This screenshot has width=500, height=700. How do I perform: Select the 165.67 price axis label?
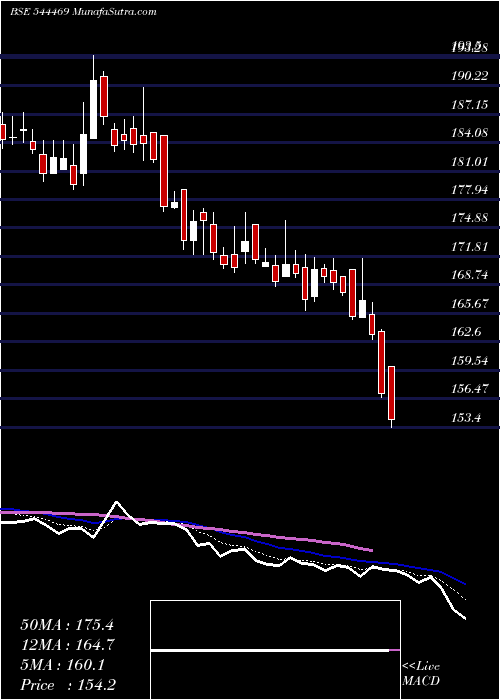[469, 304]
